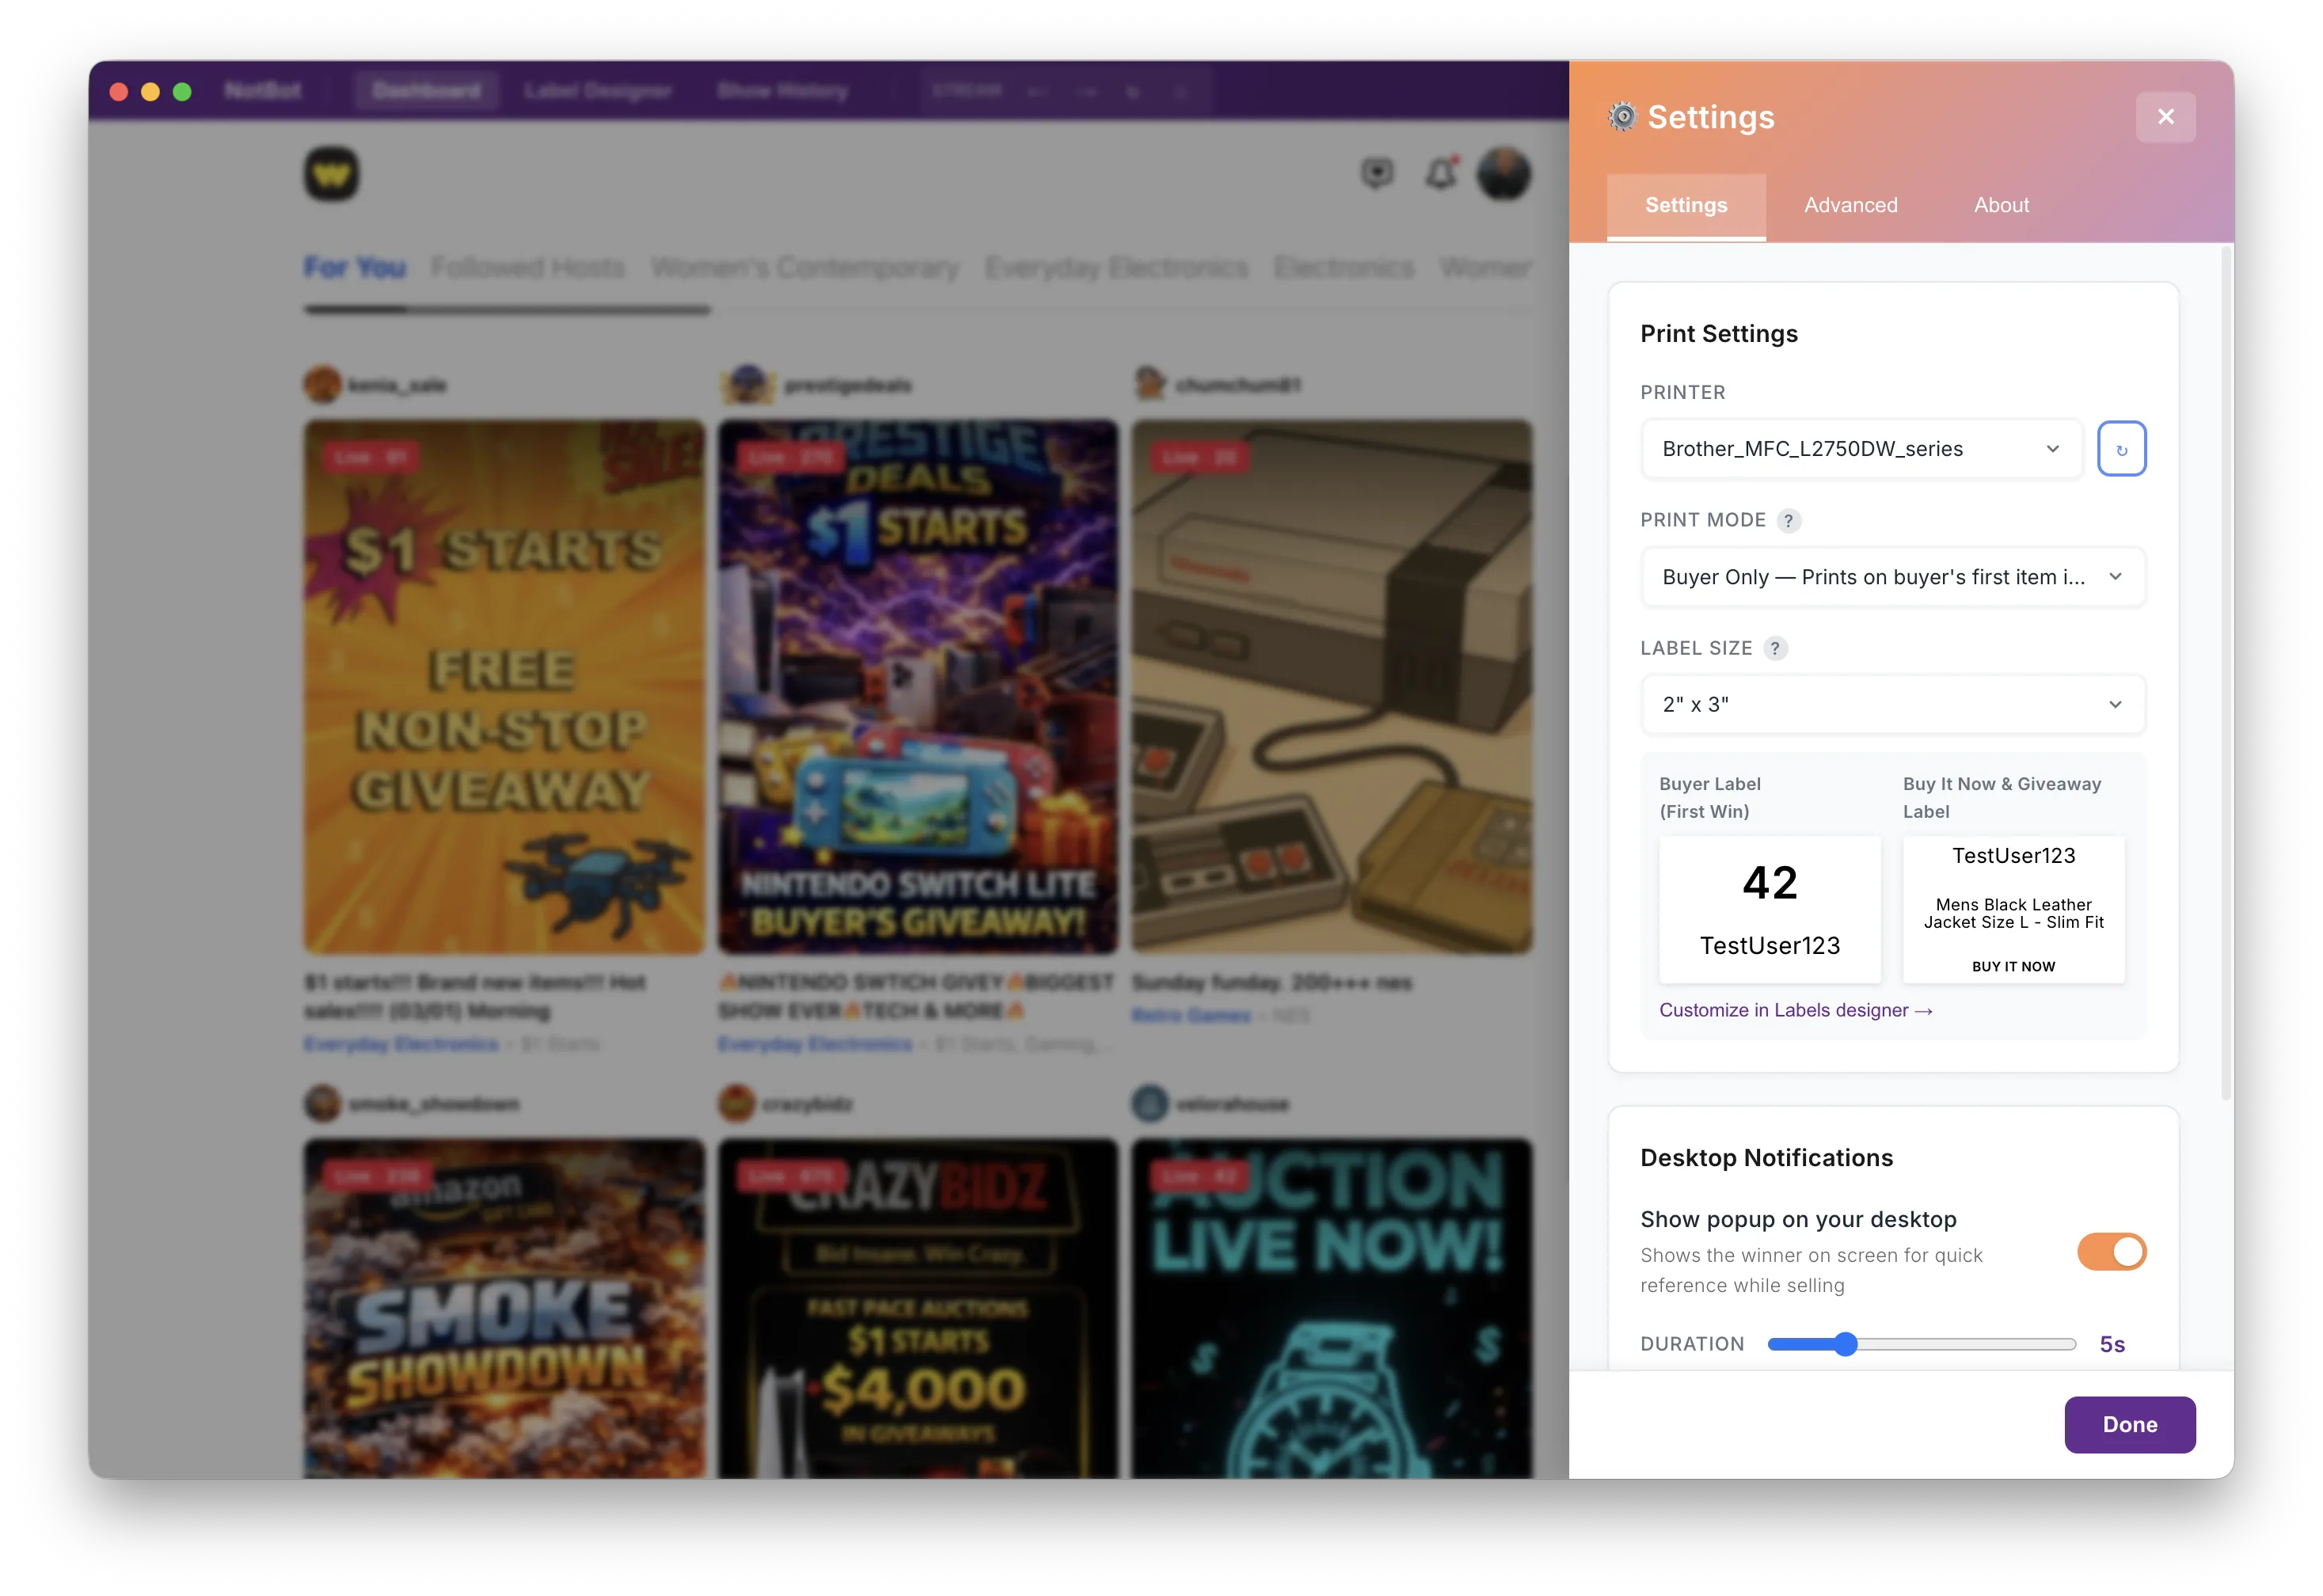Select the Women's Contemporary feed tab
The width and height of the screenshot is (2323, 1596).
click(805, 268)
